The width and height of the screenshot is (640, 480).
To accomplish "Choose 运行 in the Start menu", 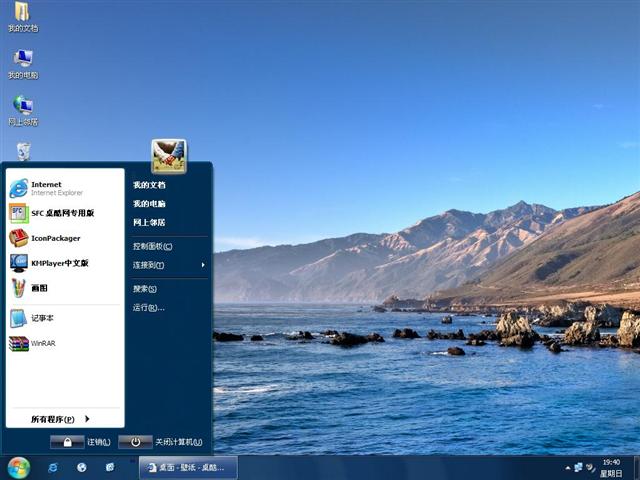I will 148,308.
